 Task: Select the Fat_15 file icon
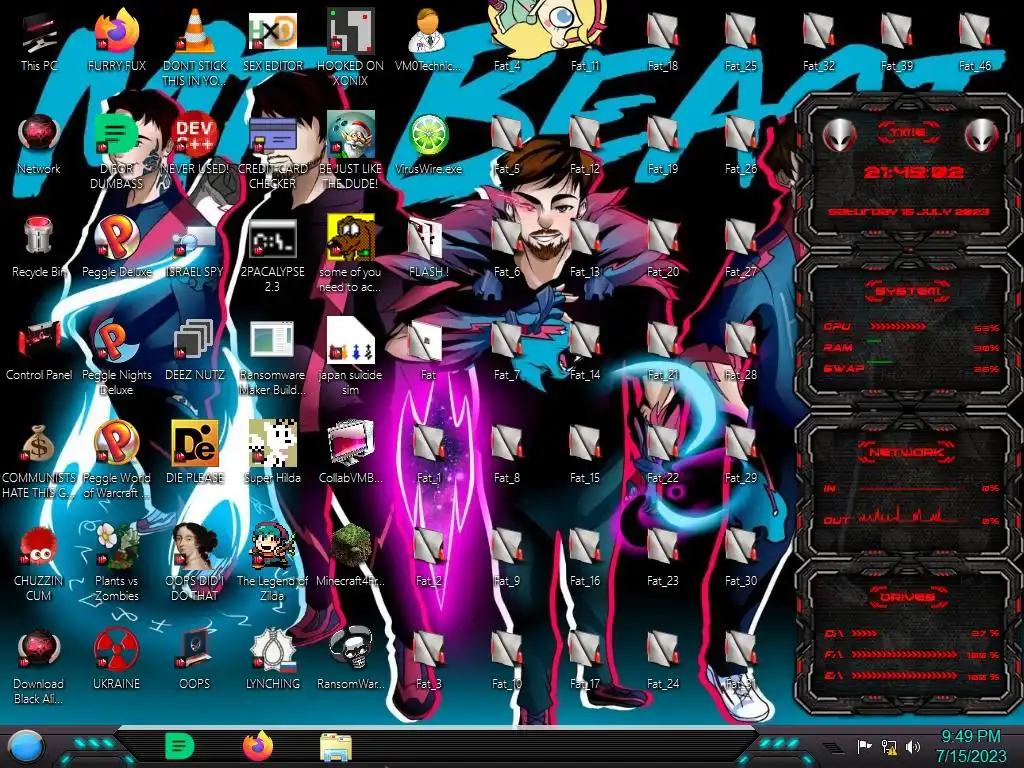[584, 453]
